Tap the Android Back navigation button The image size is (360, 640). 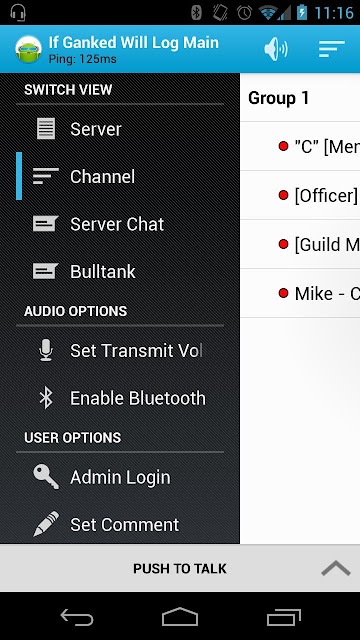tap(76, 616)
